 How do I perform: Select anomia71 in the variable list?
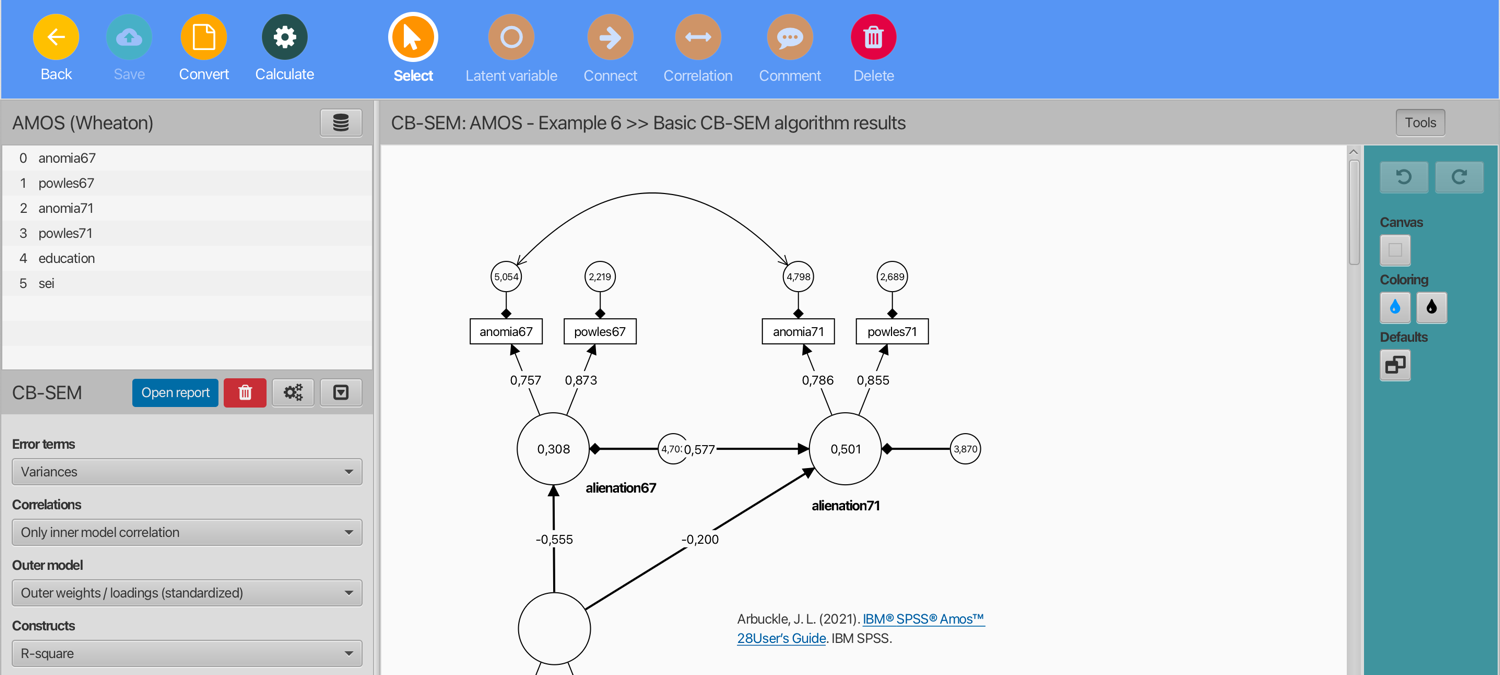click(187, 208)
